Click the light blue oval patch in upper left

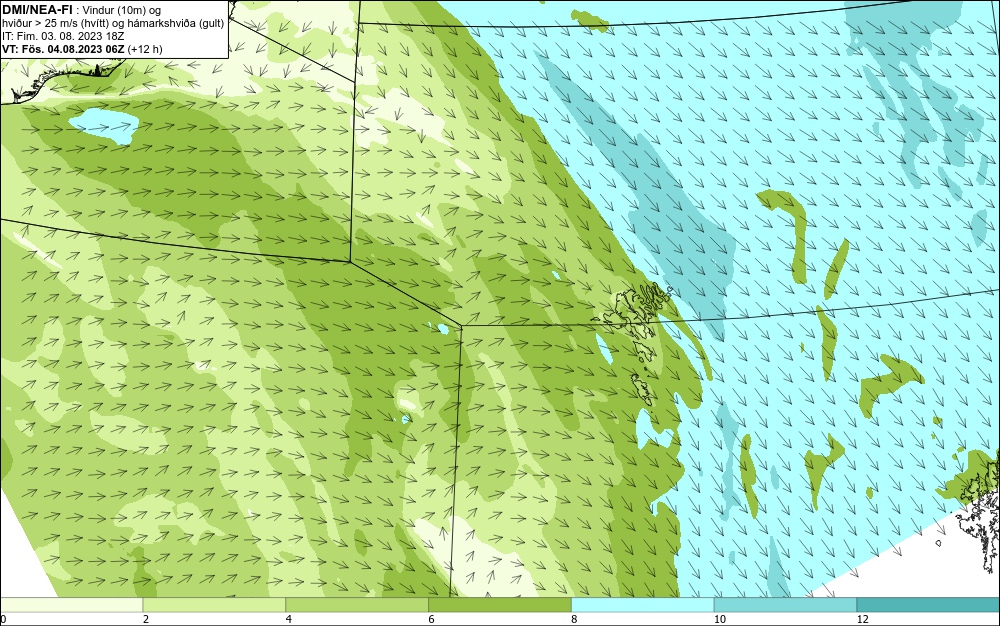(104, 125)
